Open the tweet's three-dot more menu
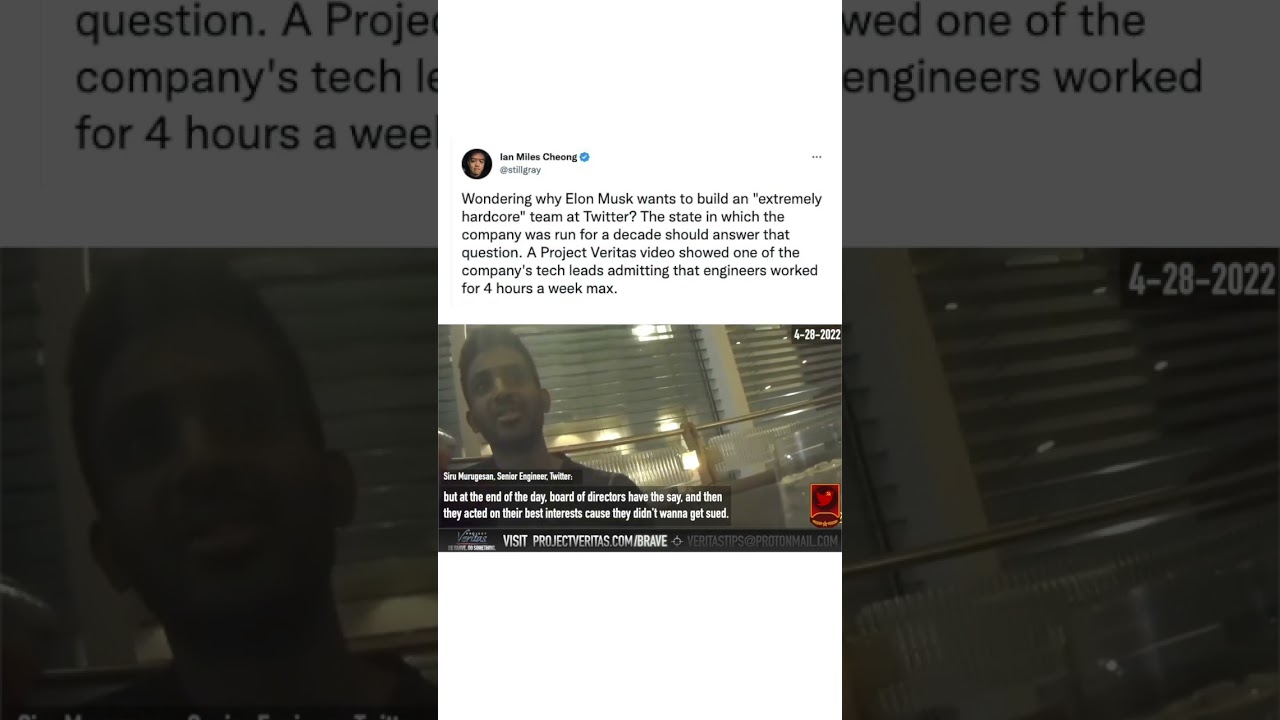Image resolution: width=1280 pixels, height=720 pixels. tap(816, 157)
